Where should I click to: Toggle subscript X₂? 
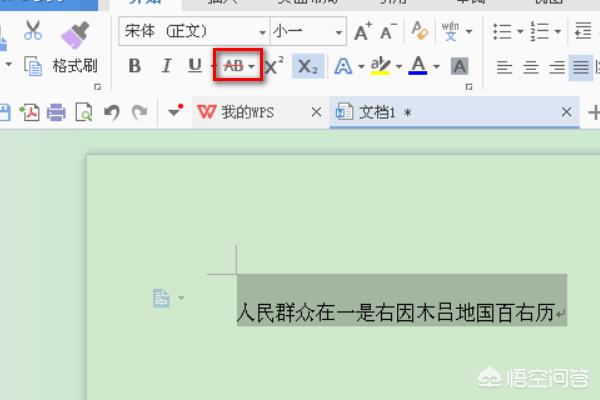click(308, 66)
